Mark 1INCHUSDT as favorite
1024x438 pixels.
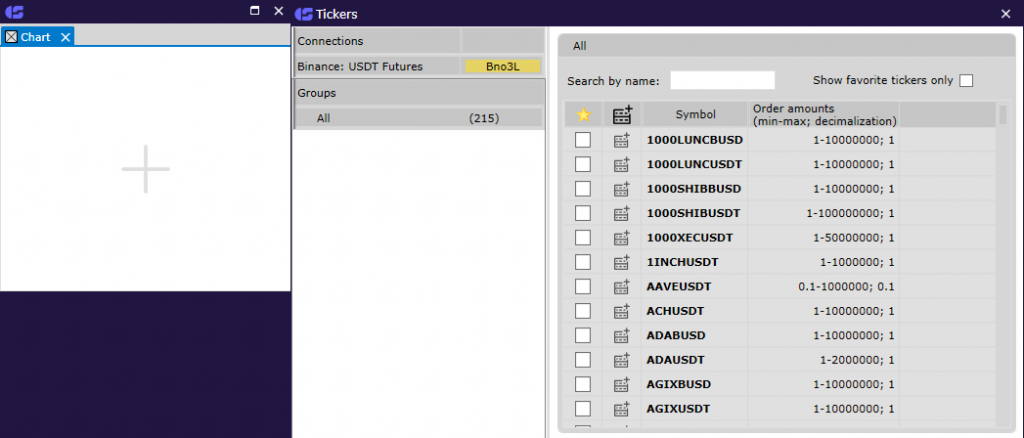coord(583,262)
